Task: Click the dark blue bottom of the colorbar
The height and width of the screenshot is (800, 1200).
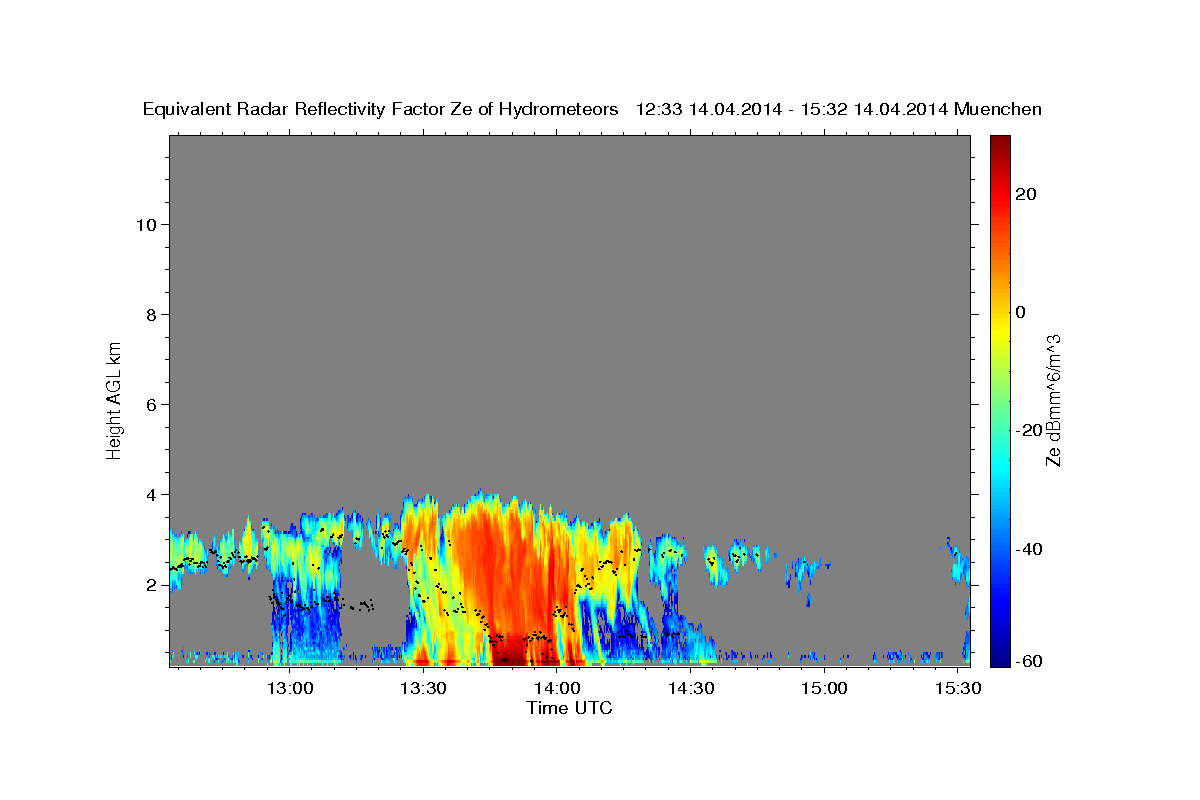Action: (x=1000, y=655)
